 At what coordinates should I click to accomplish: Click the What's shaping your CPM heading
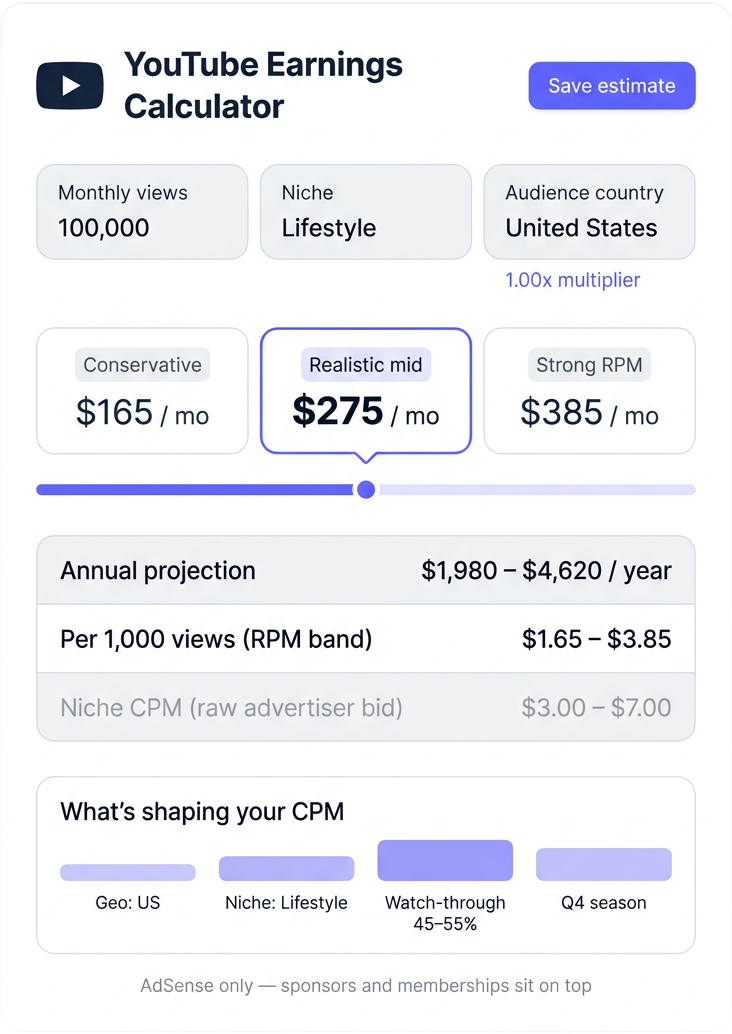tap(202, 812)
